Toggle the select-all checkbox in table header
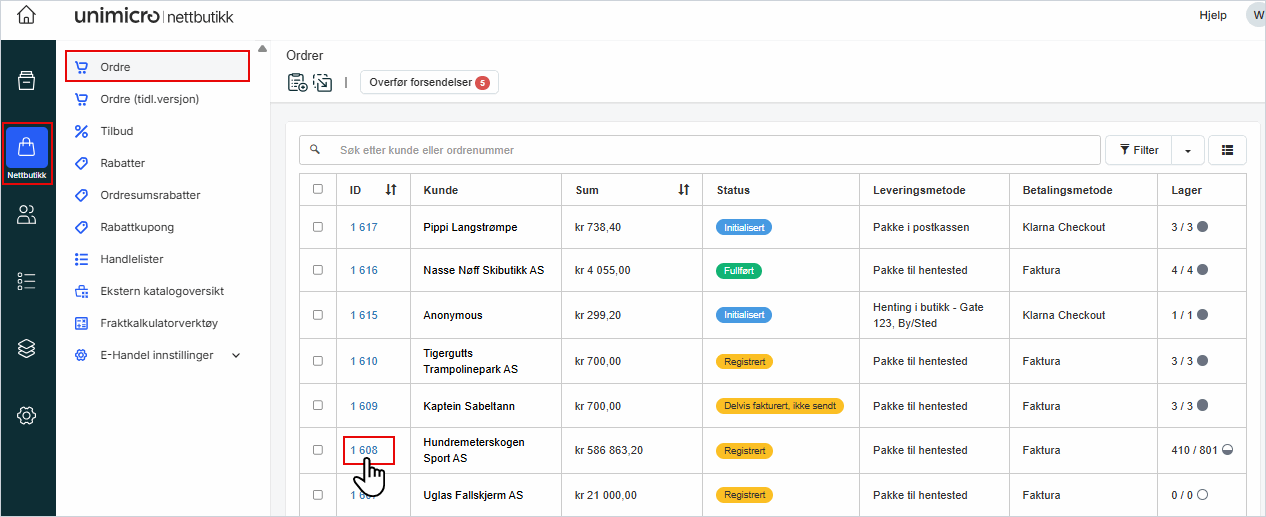Viewport: 1266px width, 517px height. pos(318,189)
